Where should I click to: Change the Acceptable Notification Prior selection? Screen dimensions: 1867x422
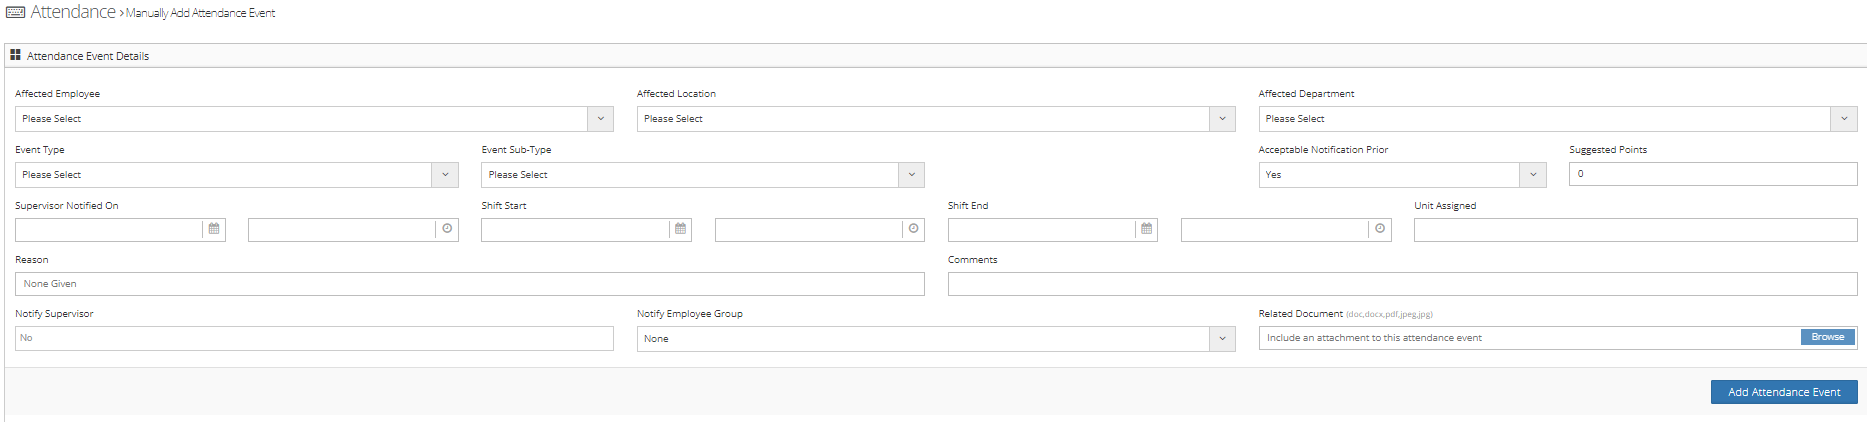(x=1532, y=175)
